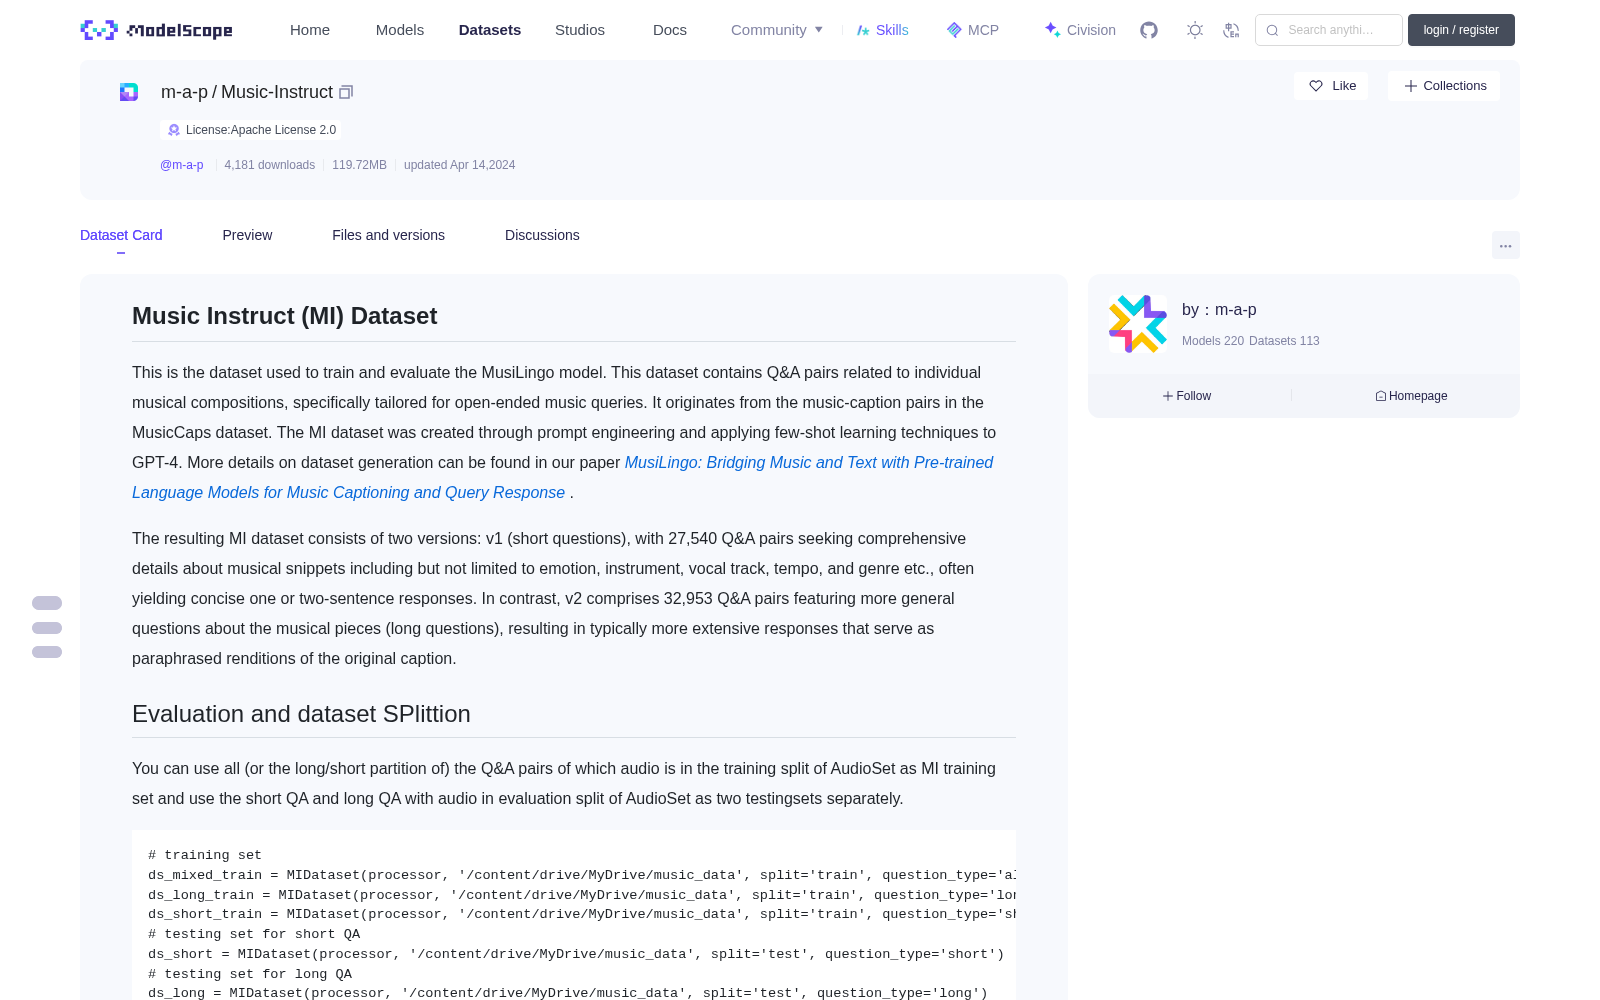
Task: Open the MCP page
Action: [x=972, y=30]
